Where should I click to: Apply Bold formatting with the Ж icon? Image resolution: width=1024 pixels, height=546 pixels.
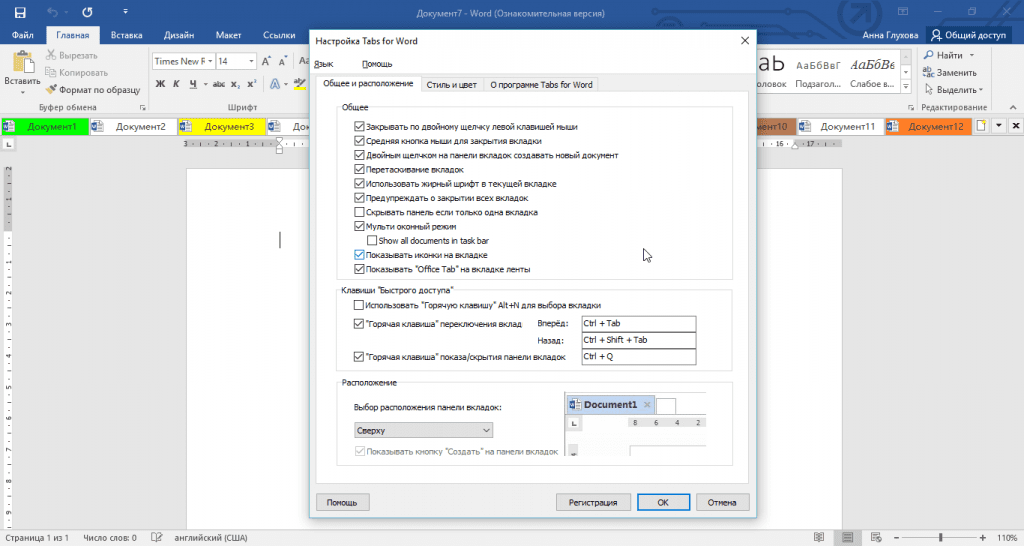(161, 84)
